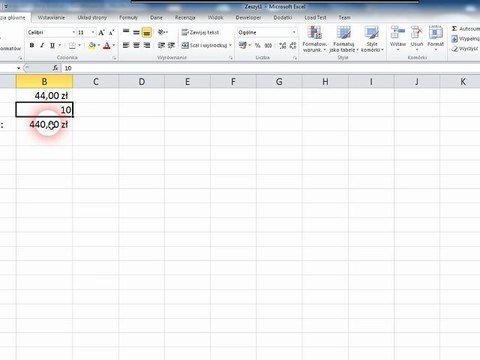Increase decimal places
The height and width of the screenshot is (360, 480).
point(283,45)
